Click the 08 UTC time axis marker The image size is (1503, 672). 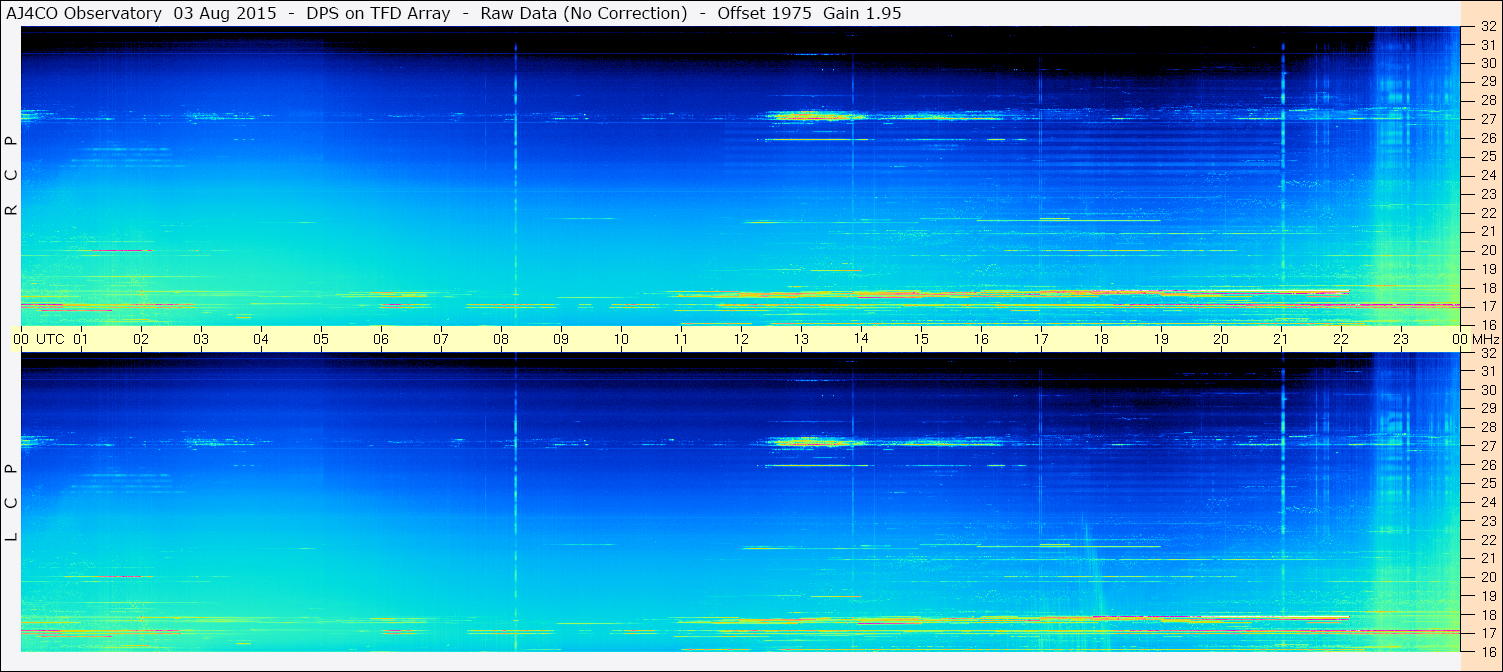501,339
